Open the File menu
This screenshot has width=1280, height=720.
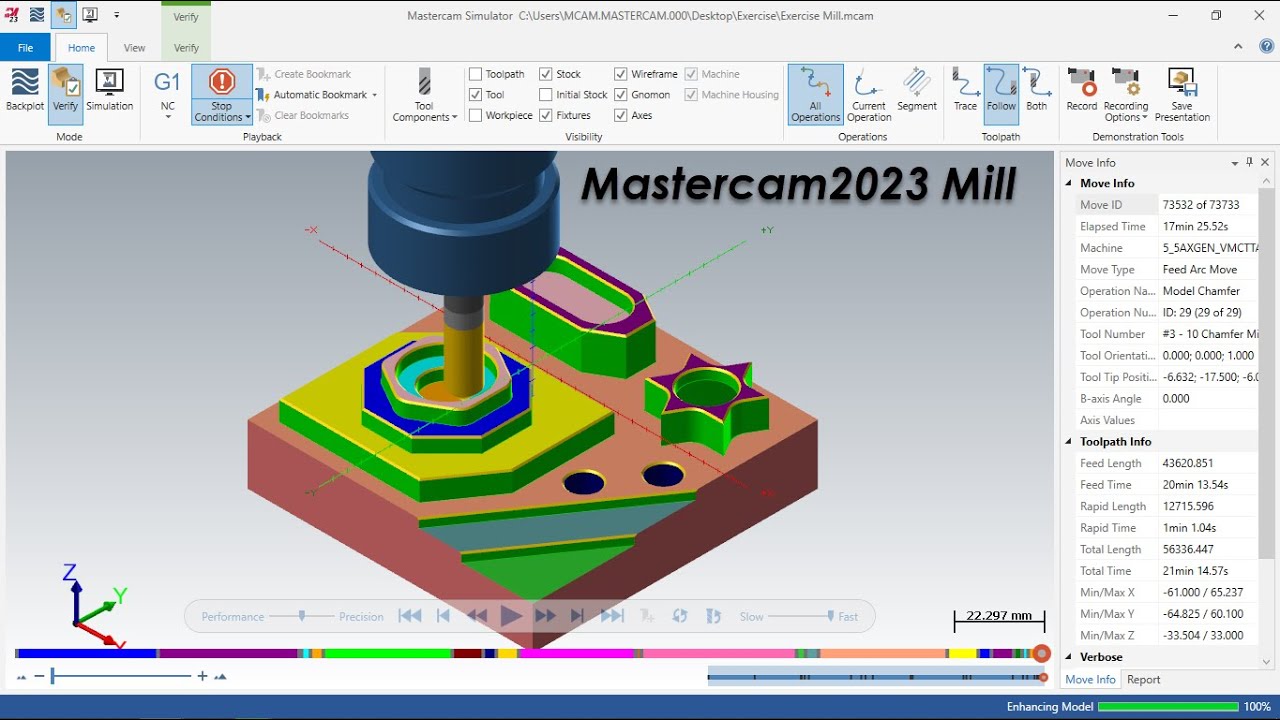pos(25,47)
